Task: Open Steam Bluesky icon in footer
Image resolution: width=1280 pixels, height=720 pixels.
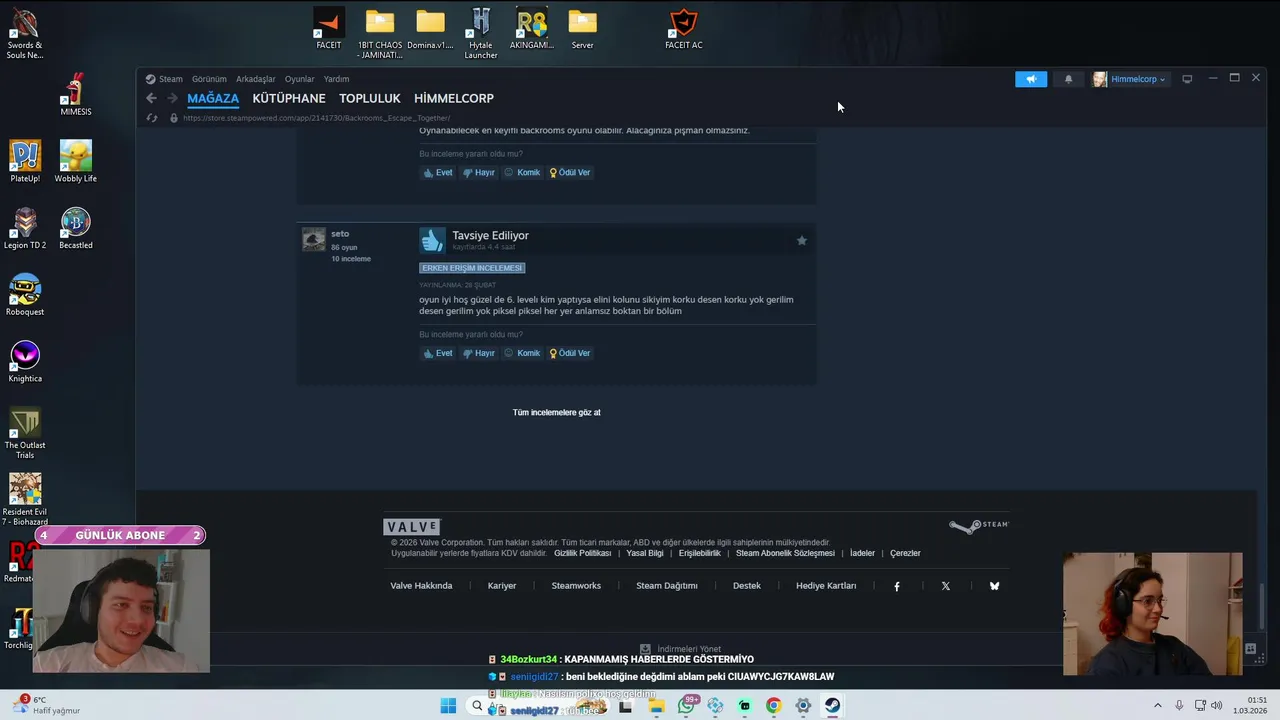Action: click(994, 586)
